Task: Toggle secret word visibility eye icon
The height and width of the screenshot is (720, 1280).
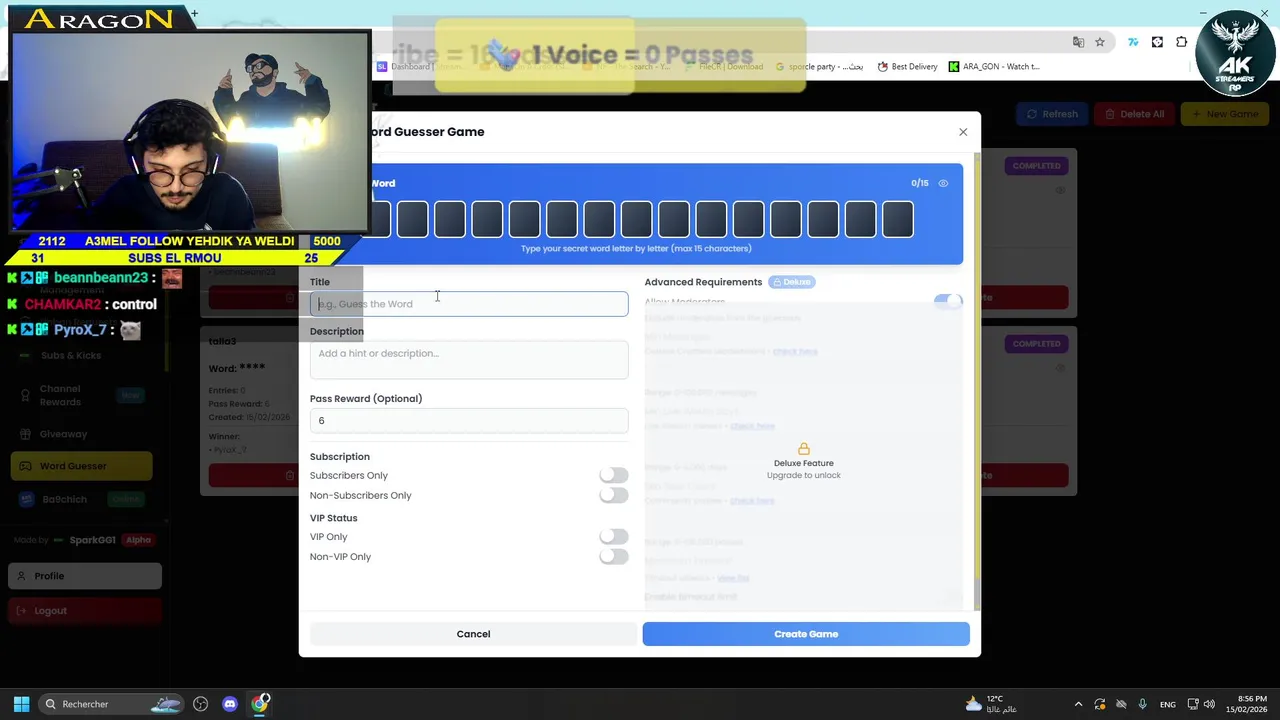Action: click(943, 183)
